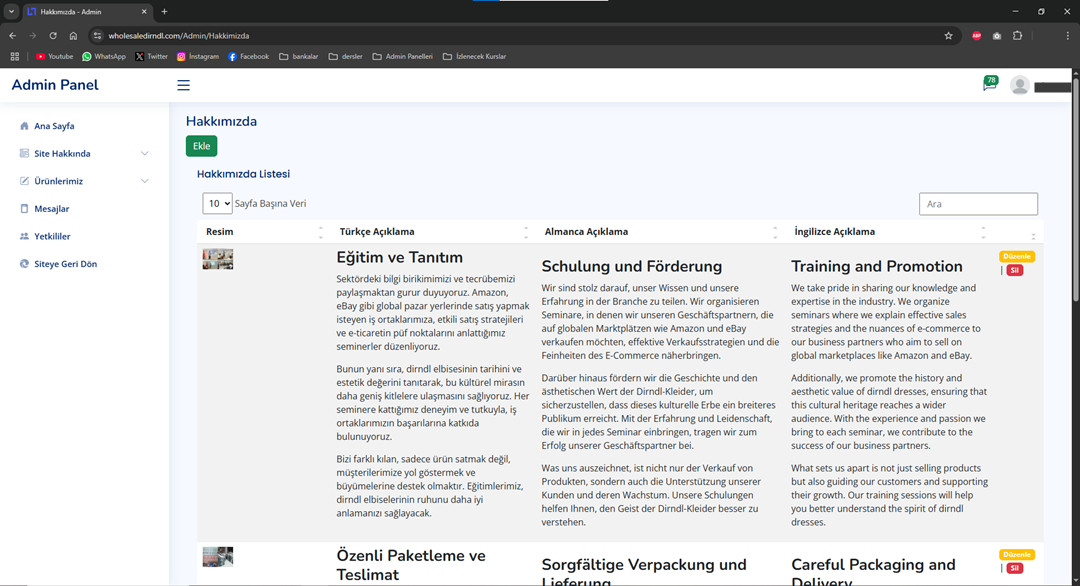Open the YouTube bookmark
Image resolution: width=1080 pixels, height=586 pixels.
[54, 57]
